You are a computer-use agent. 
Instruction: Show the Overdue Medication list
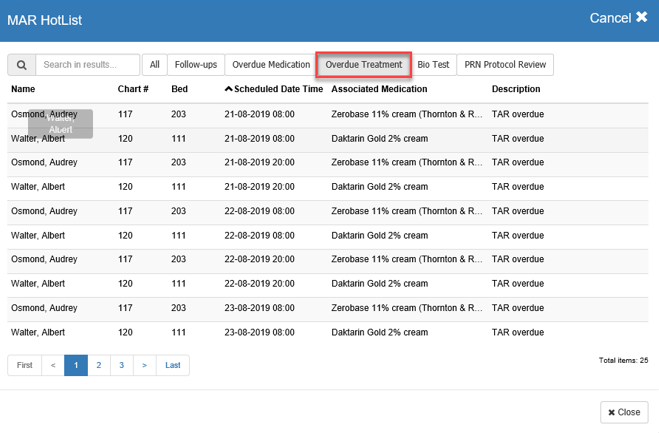pyautogui.click(x=271, y=65)
